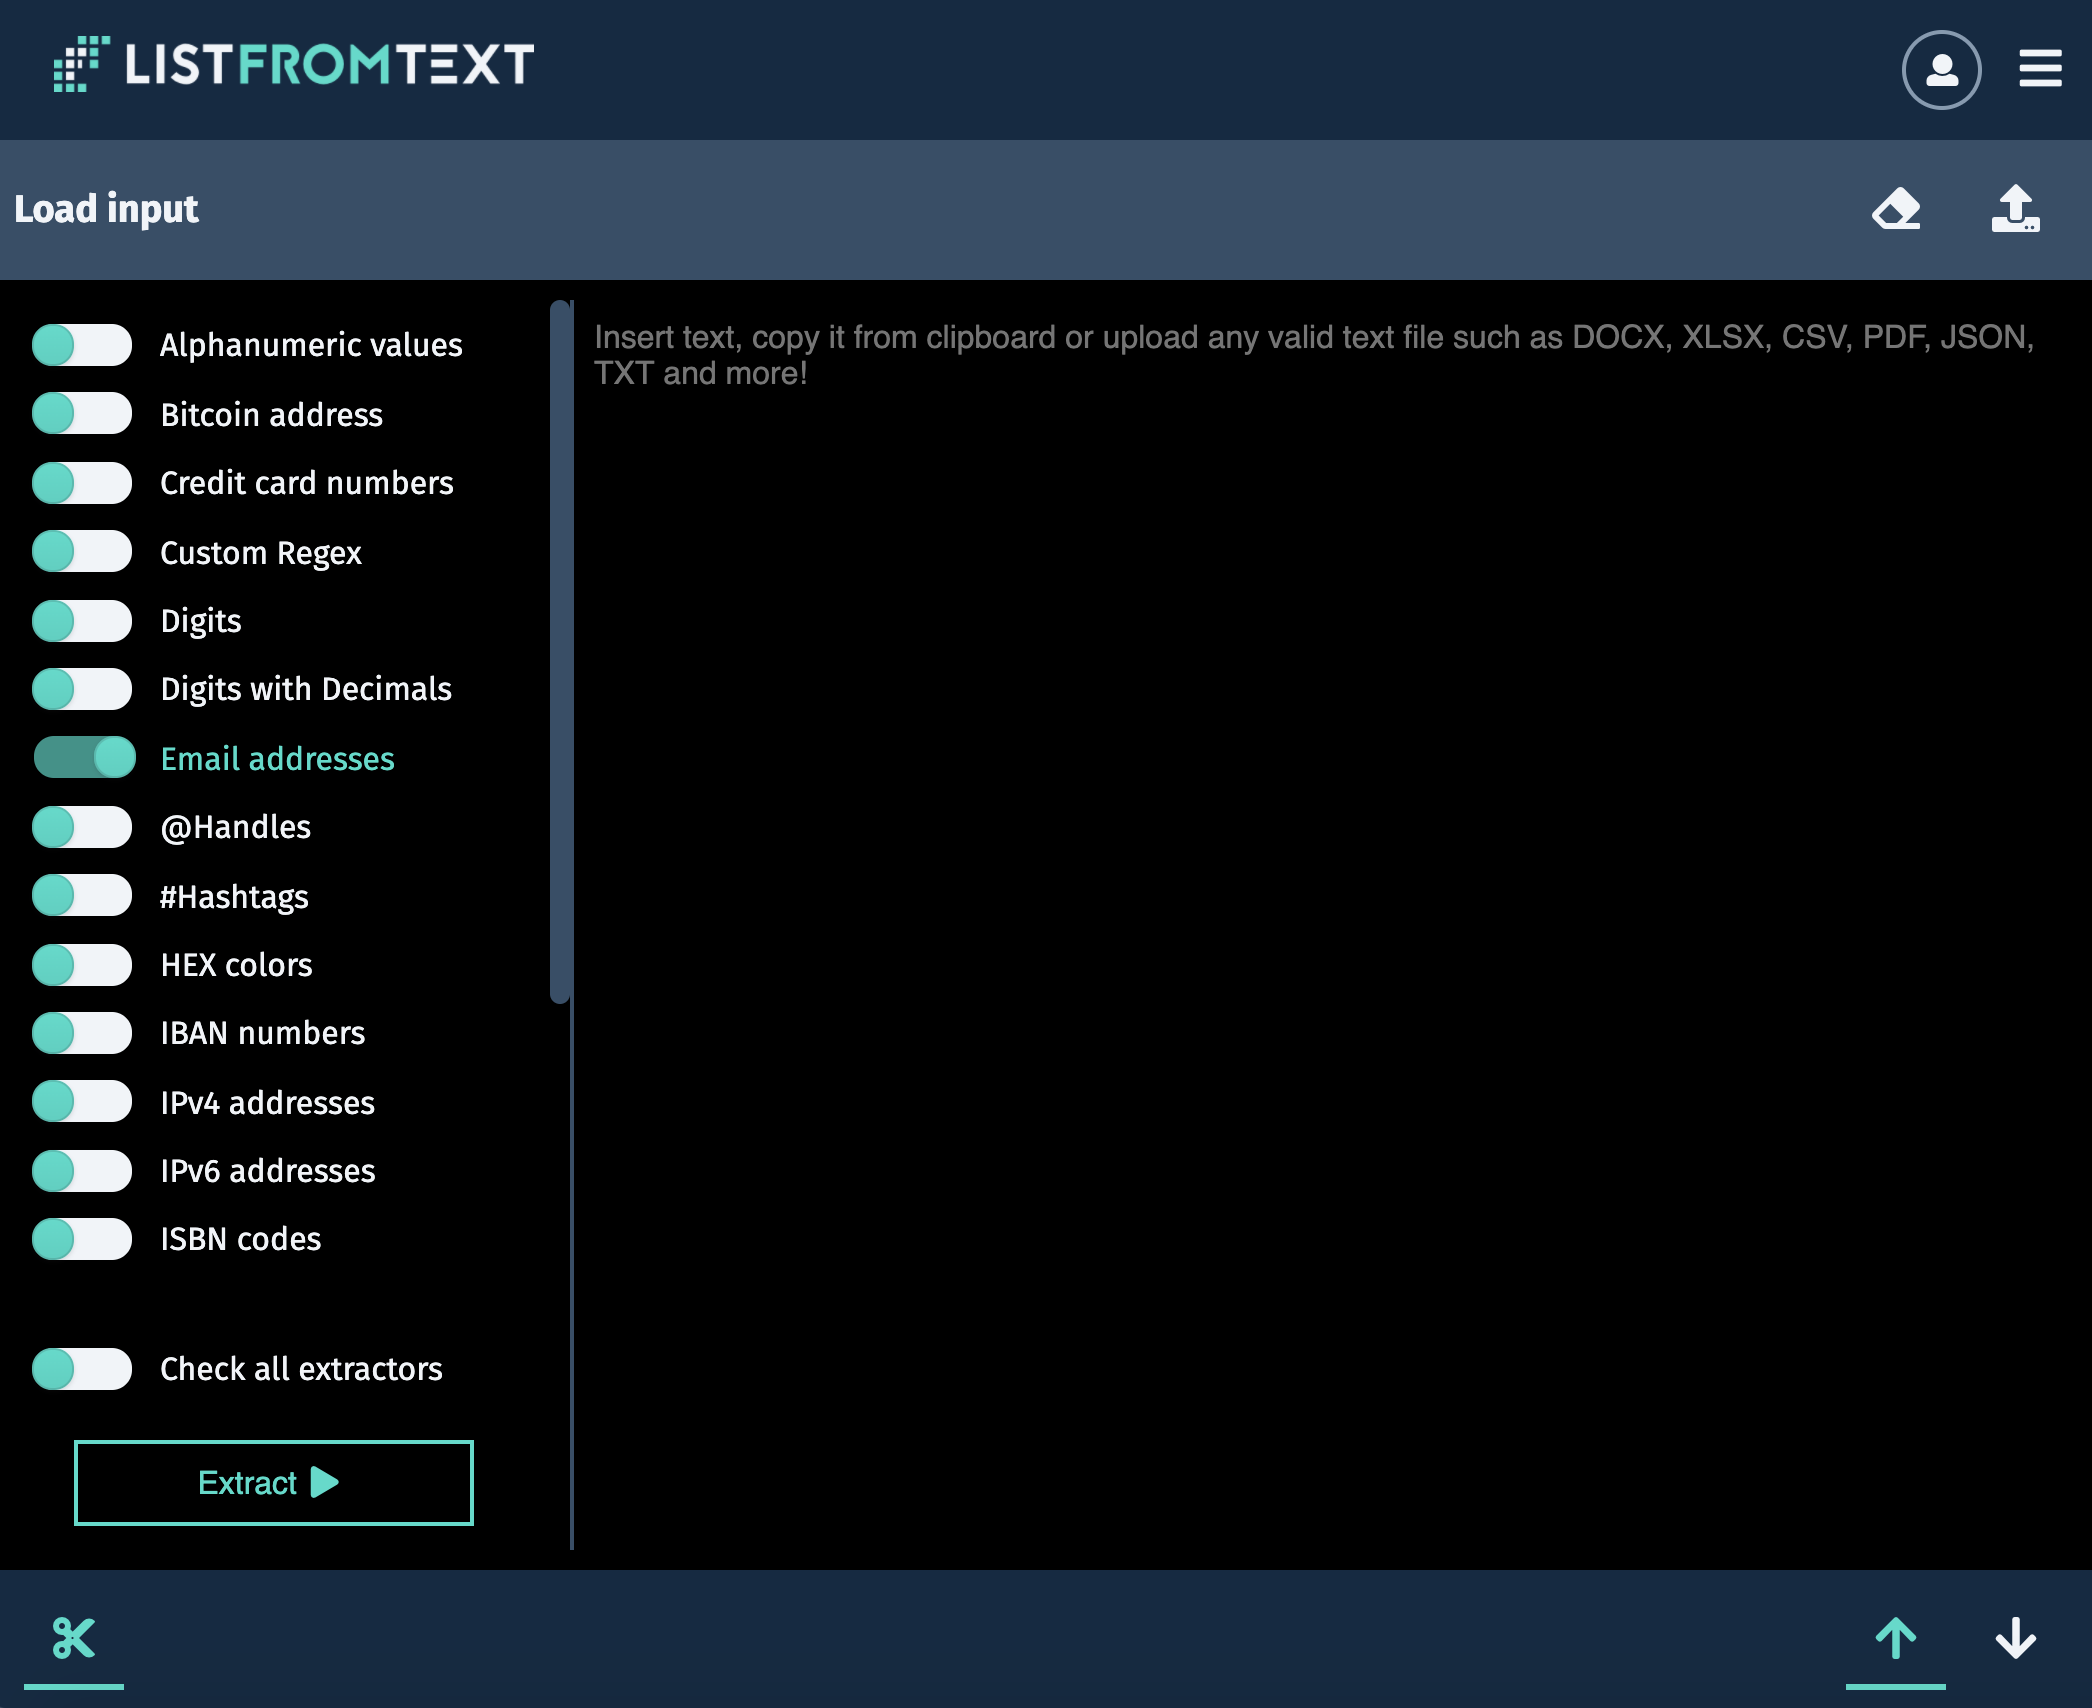Enable #Hashtags extractor
This screenshot has height=1708, width=2092.
coord(82,895)
